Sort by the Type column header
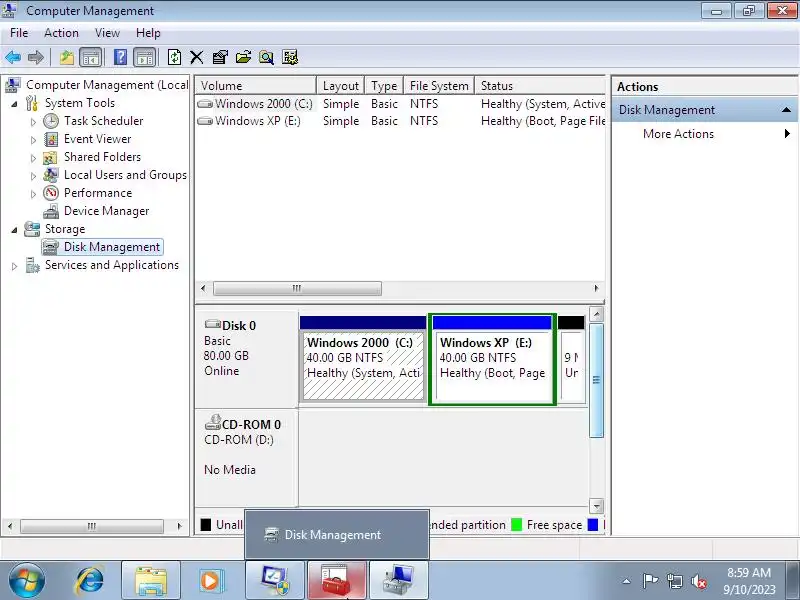 [x=384, y=86]
